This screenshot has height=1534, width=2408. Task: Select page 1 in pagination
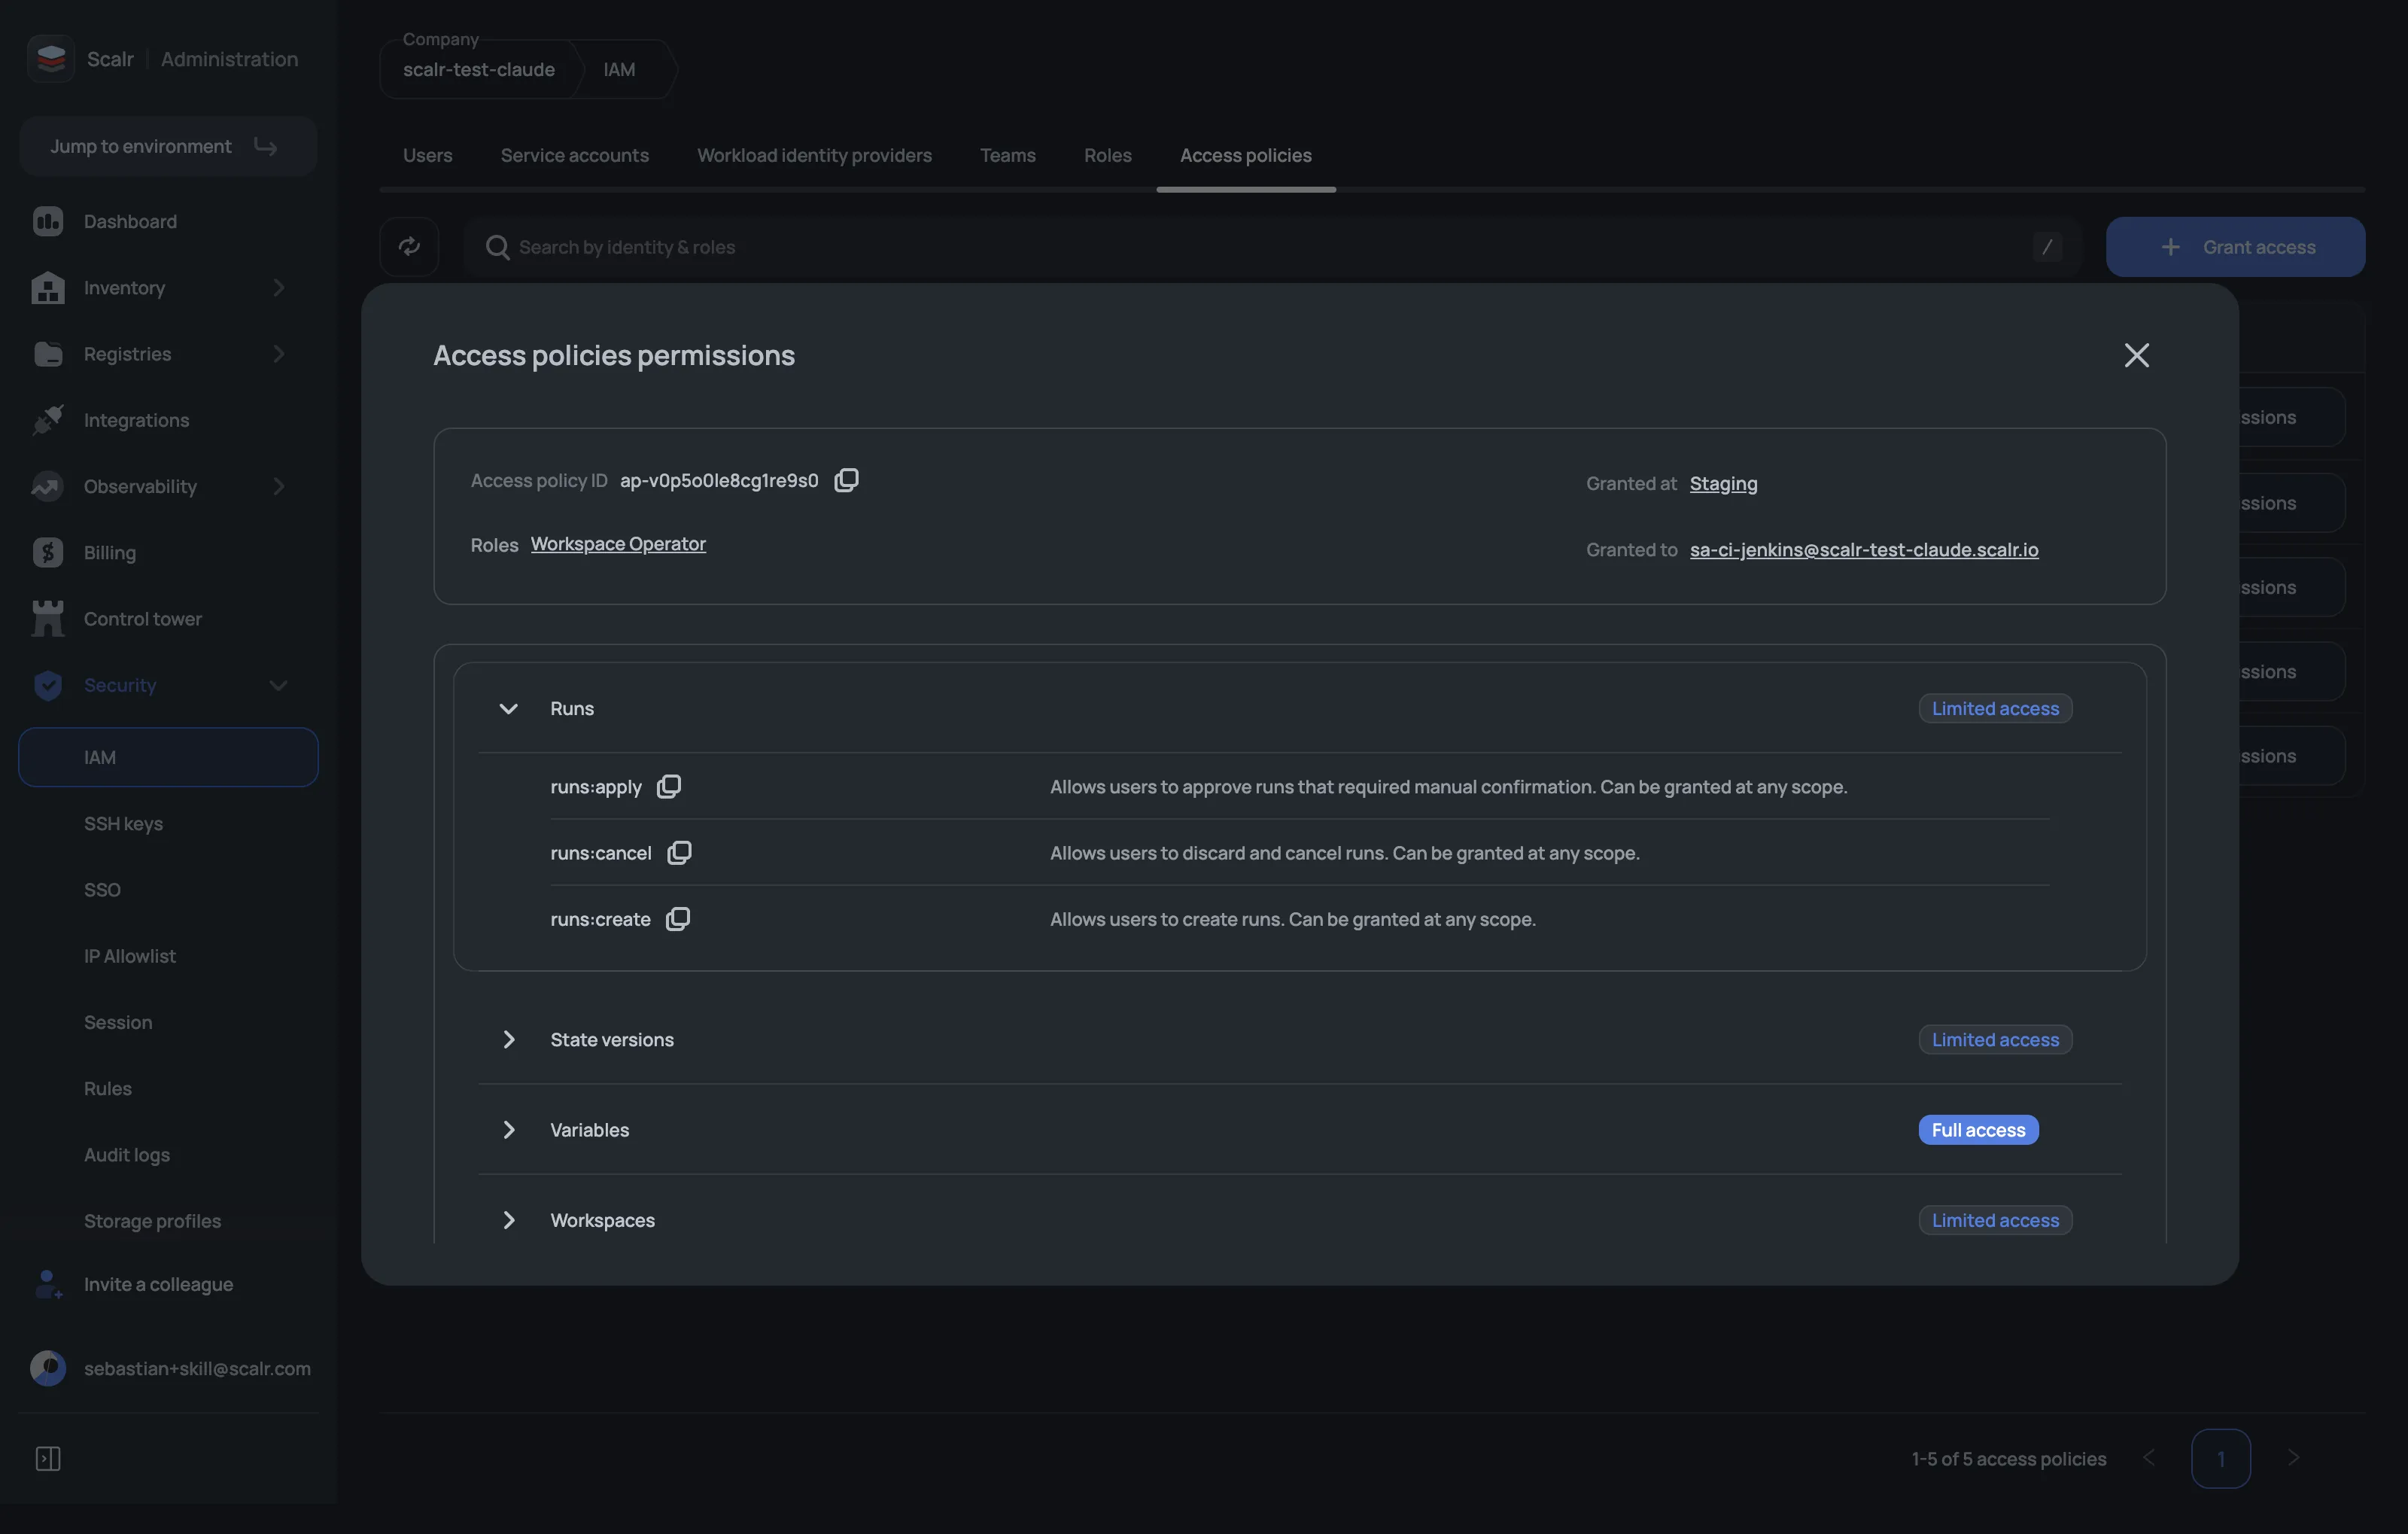coord(2221,1458)
